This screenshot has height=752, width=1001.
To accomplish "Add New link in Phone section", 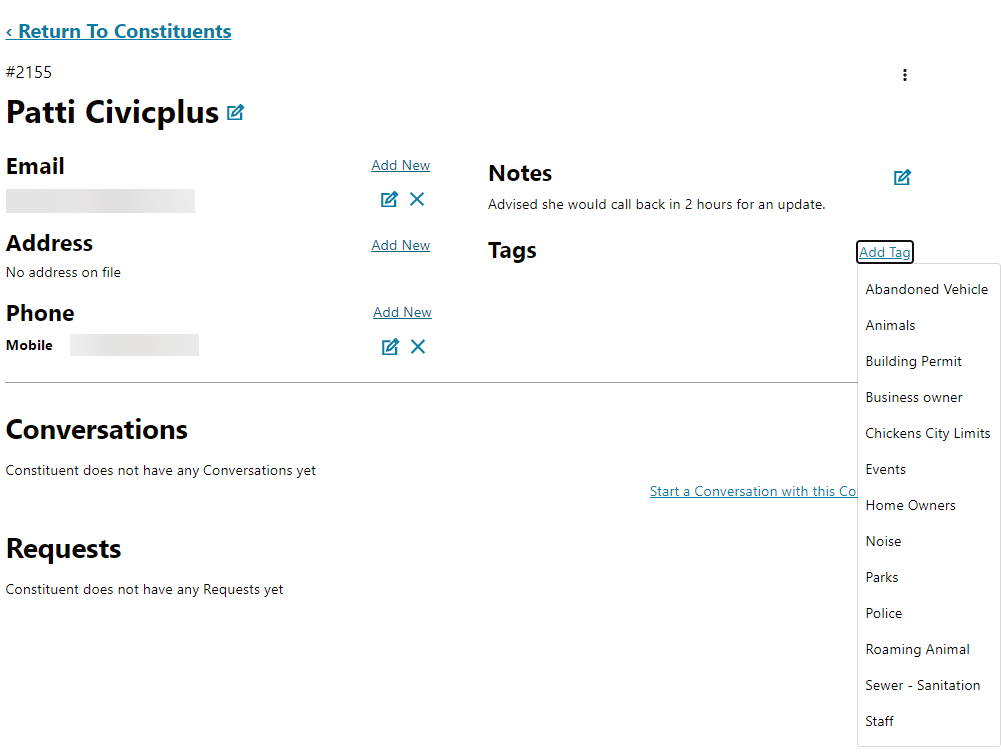I will (x=402, y=312).
